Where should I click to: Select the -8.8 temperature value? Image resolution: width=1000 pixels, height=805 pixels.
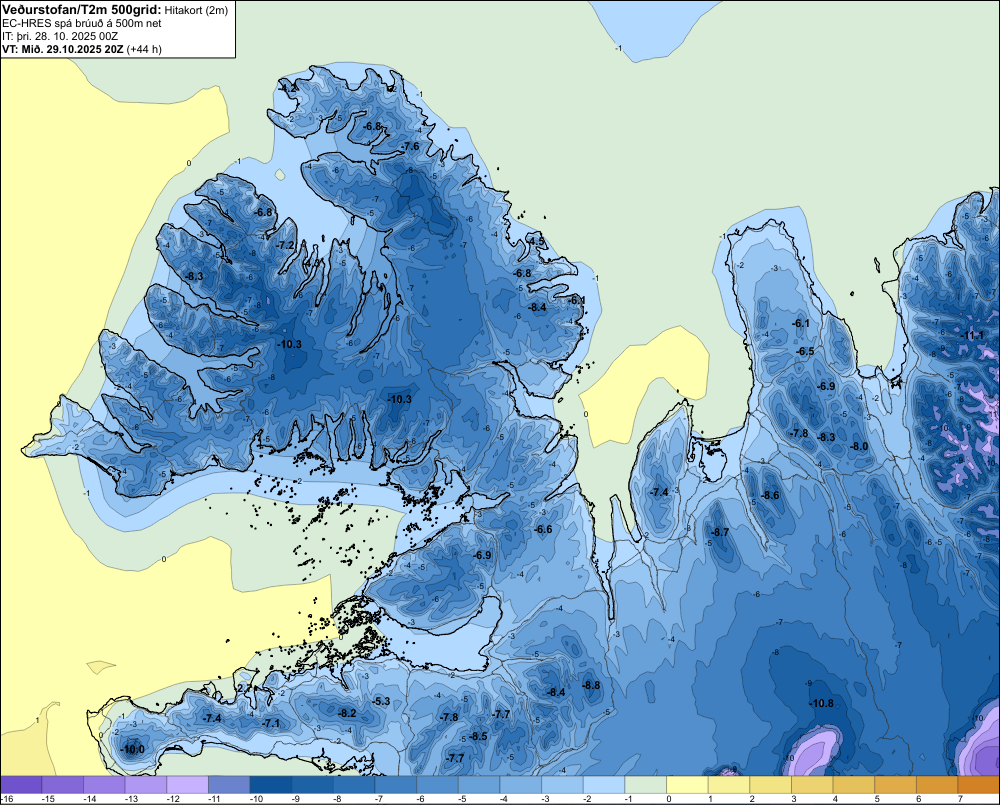(x=591, y=685)
